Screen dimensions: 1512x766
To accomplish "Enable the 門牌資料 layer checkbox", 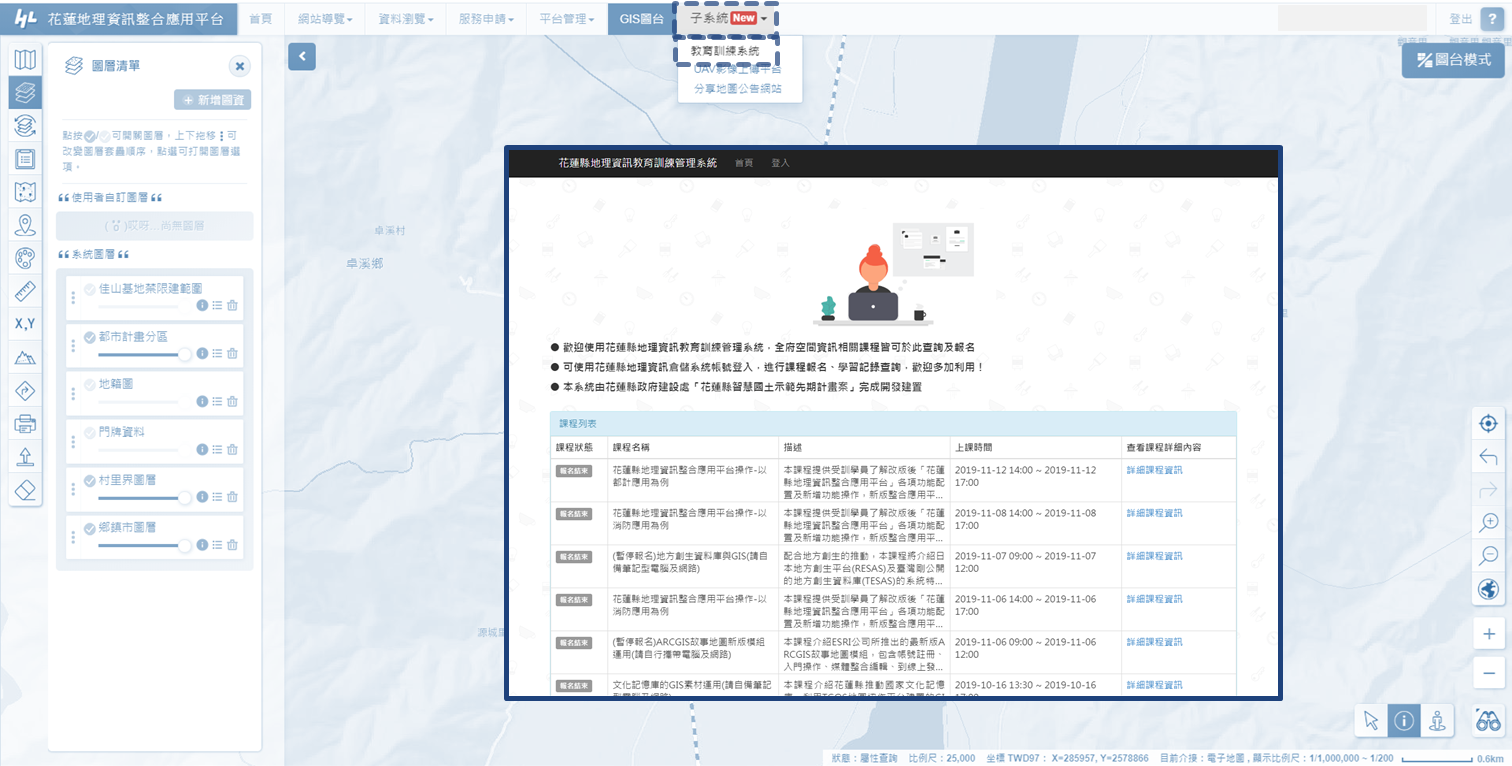I will pyautogui.click(x=90, y=432).
